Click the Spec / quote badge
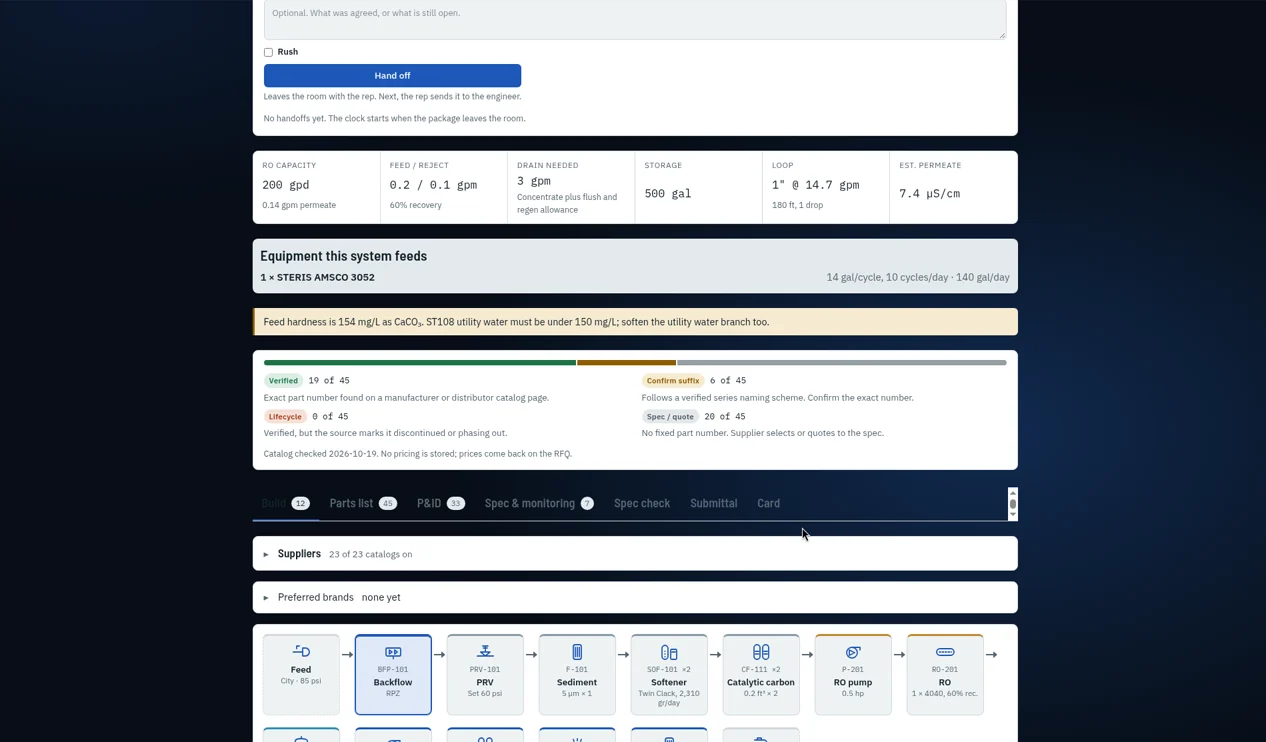This screenshot has width=1266, height=742. (x=670, y=417)
